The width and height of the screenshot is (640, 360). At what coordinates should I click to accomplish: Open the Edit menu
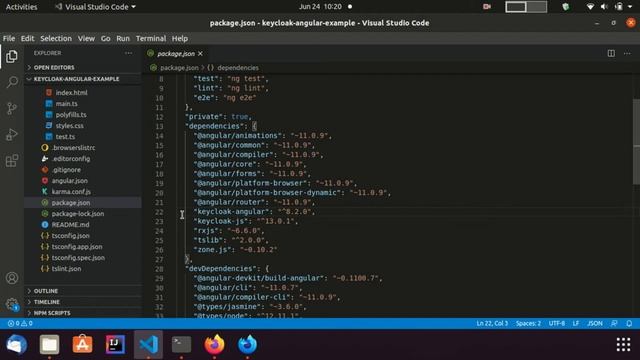coord(27,38)
